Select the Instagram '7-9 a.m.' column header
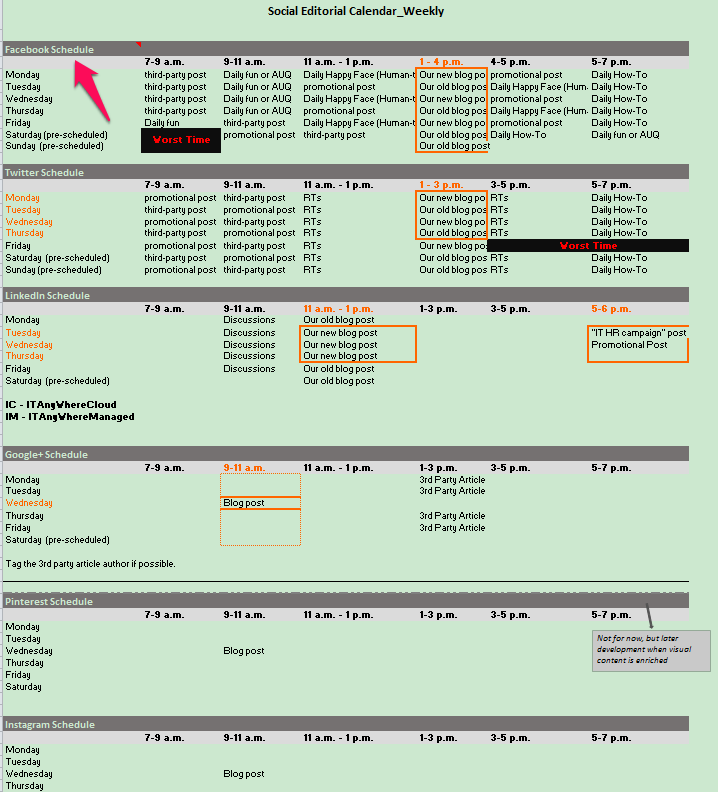718x792 pixels. pyautogui.click(x=164, y=738)
